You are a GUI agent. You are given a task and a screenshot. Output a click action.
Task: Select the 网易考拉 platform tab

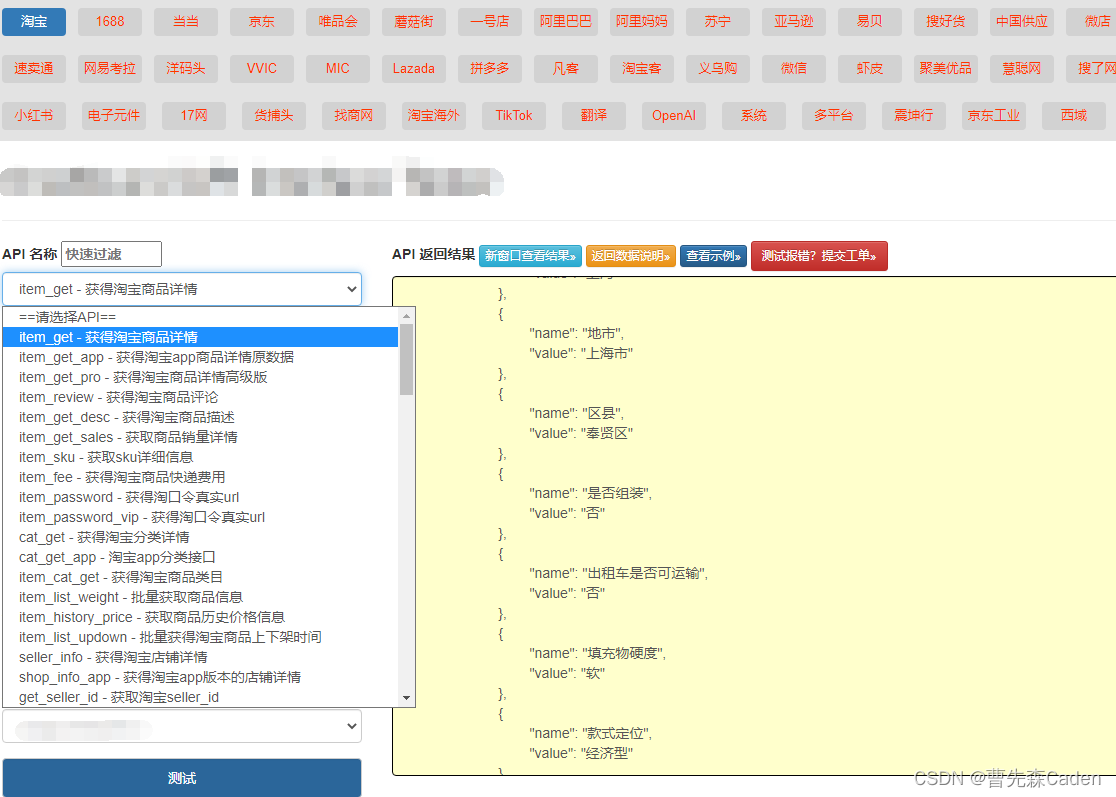tap(110, 68)
